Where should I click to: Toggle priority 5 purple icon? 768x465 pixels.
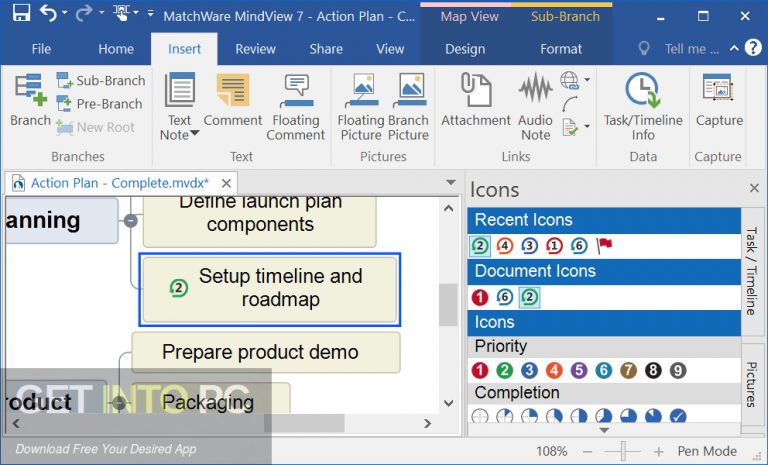[579, 370]
